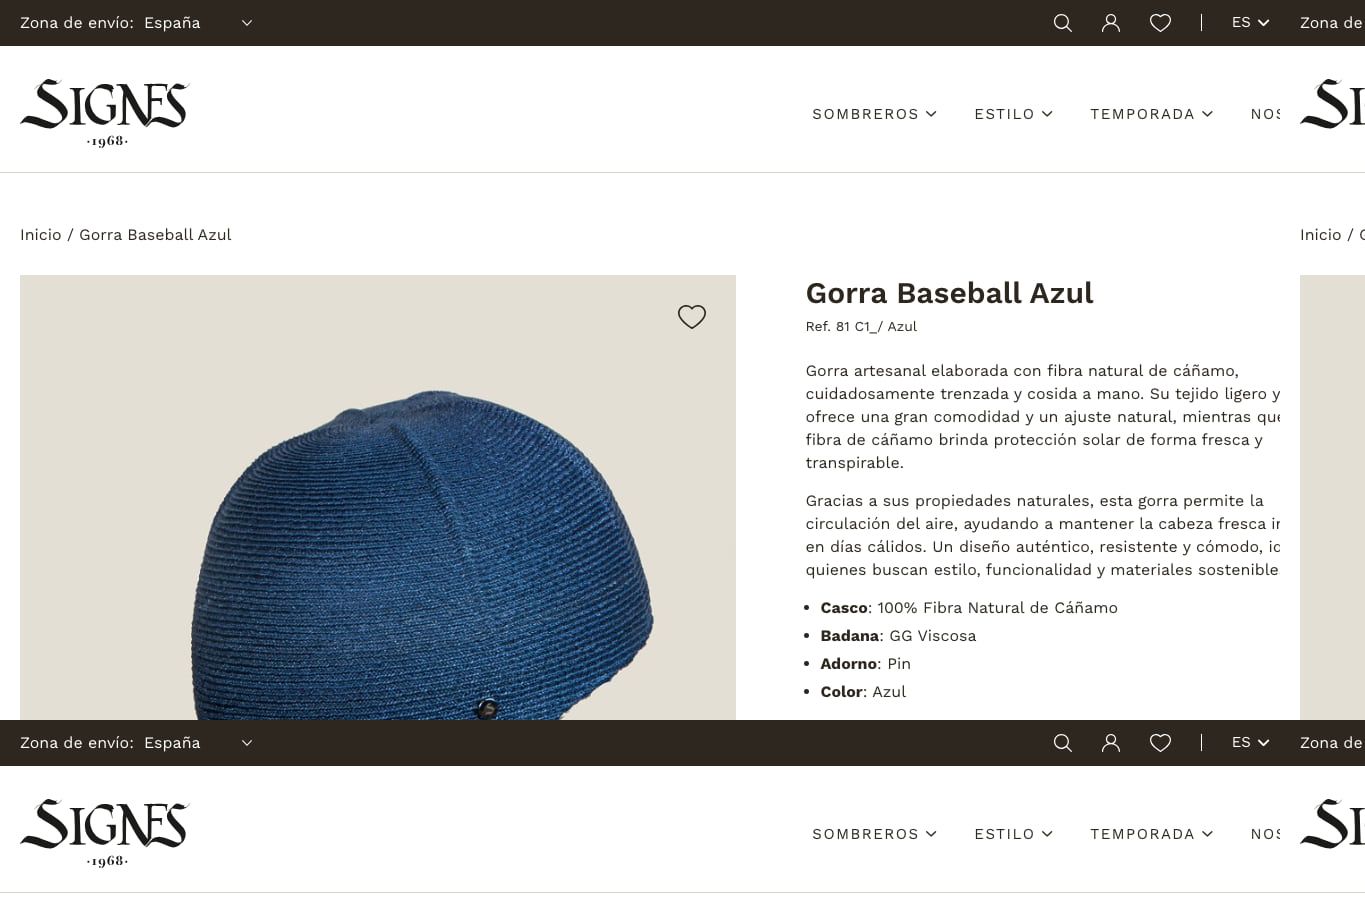The image size is (1365, 920).
Task: Open the account icon in topmost bar
Action: [x=1111, y=23]
